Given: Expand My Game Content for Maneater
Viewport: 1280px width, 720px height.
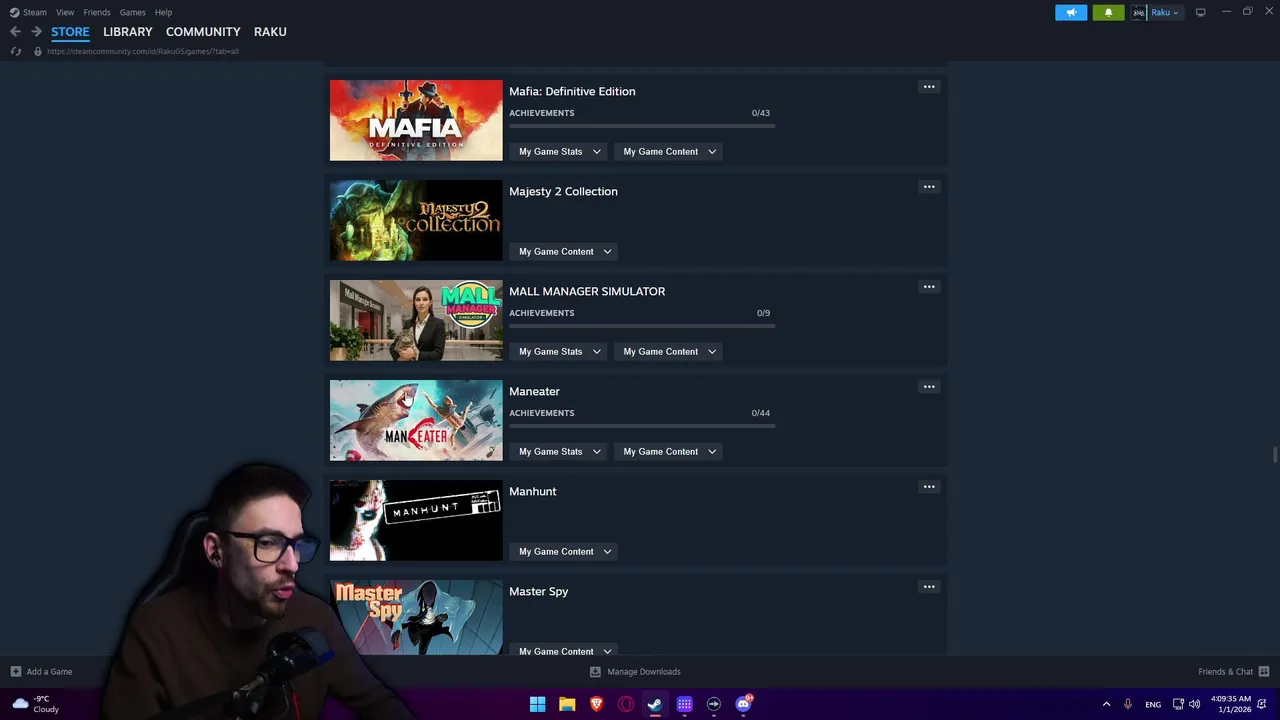Looking at the screenshot, I should (669, 452).
